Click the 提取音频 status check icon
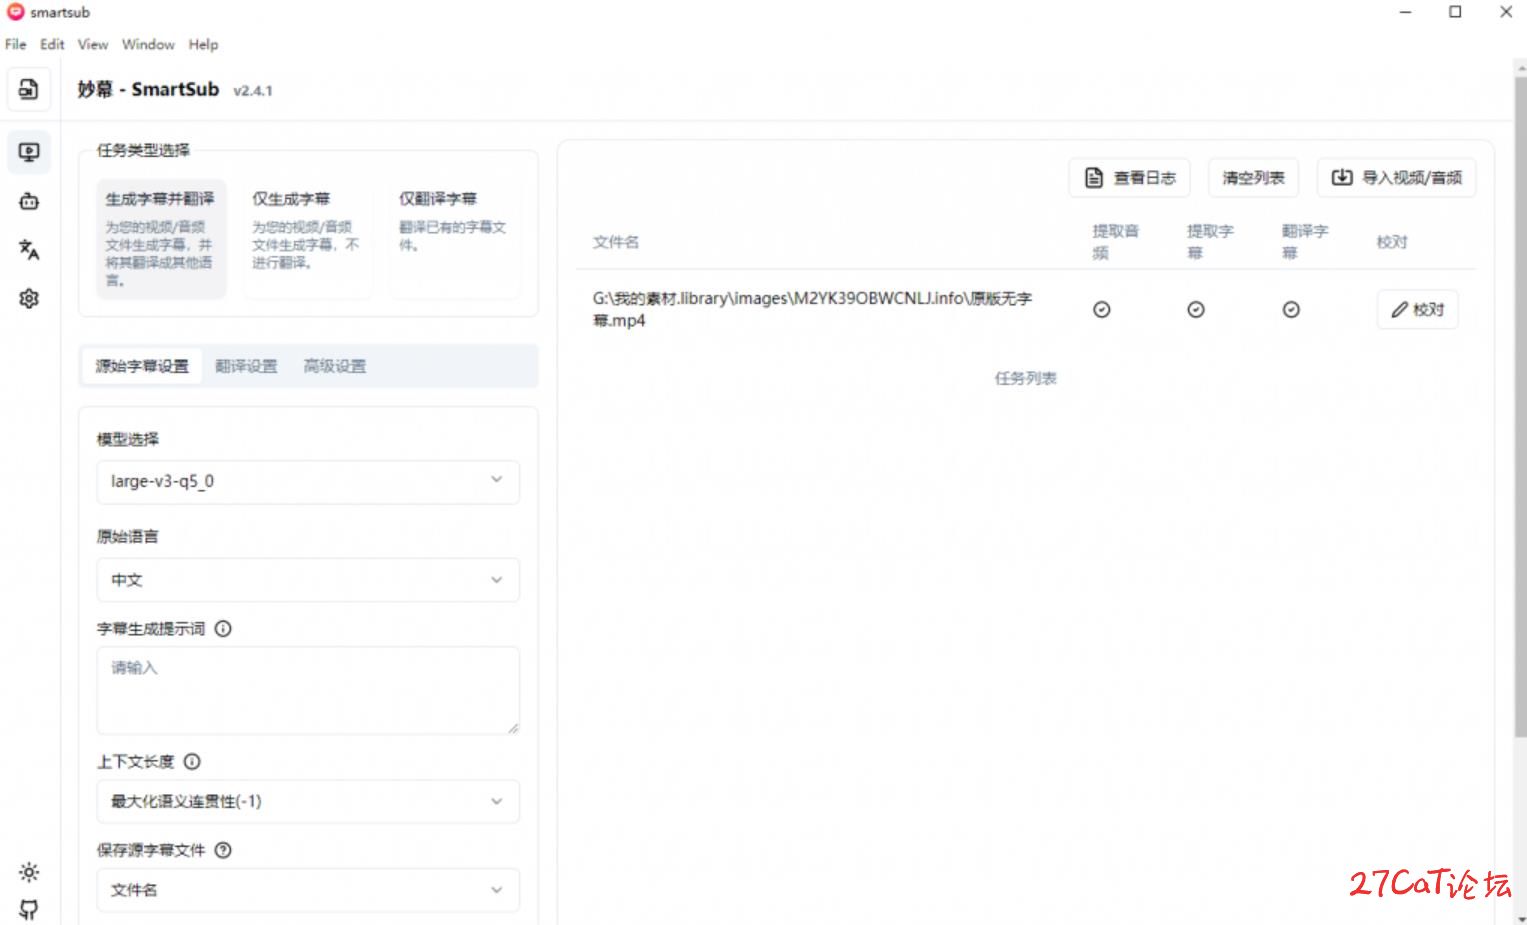 point(1101,310)
